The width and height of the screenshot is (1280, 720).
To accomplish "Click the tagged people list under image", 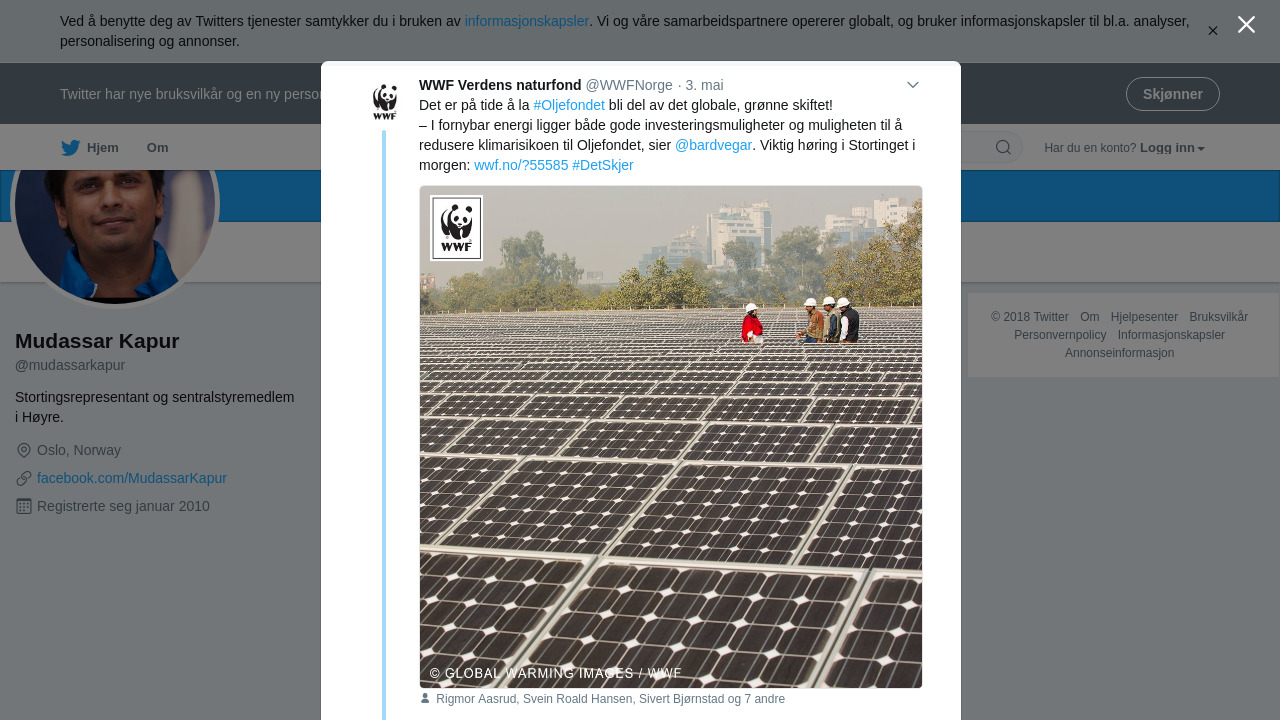I will pos(610,699).
